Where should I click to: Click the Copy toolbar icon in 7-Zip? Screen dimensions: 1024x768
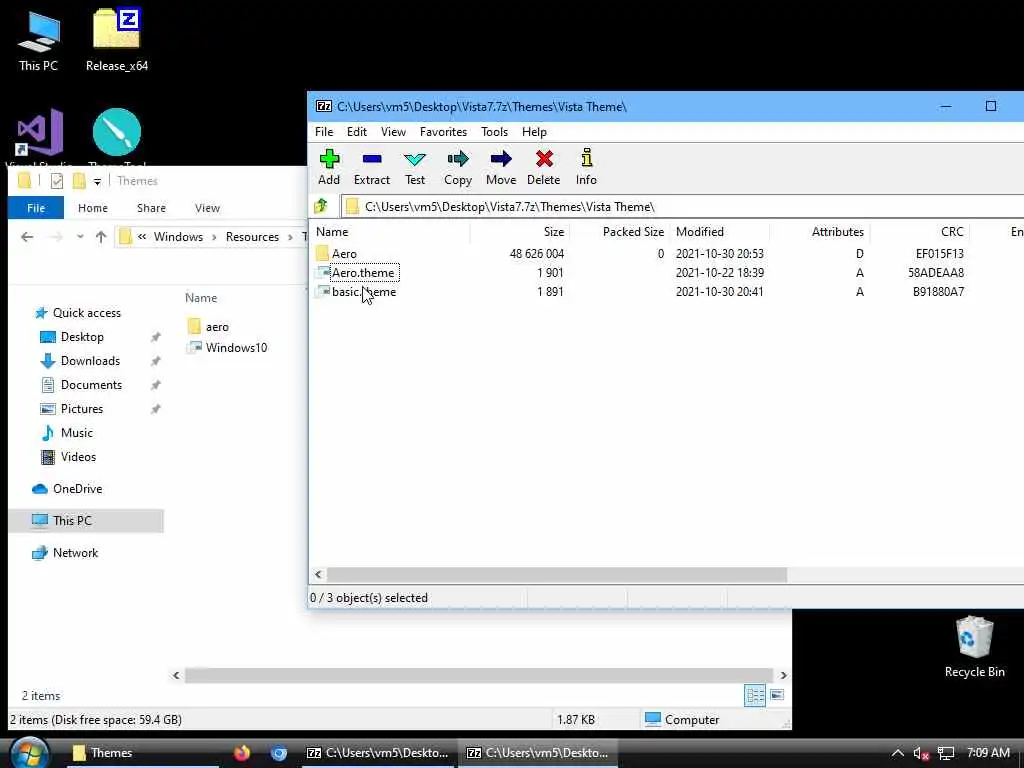[458, 167]
